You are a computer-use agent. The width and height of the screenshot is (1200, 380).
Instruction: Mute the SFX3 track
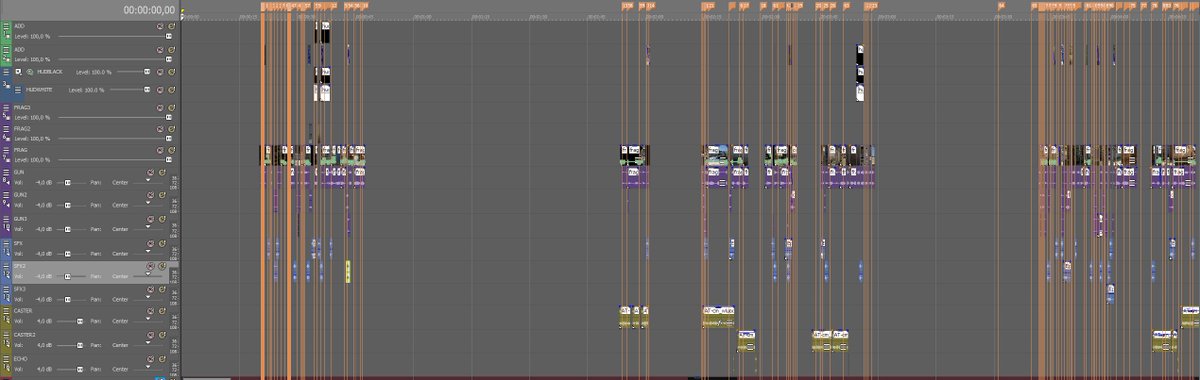coord(150,289)
